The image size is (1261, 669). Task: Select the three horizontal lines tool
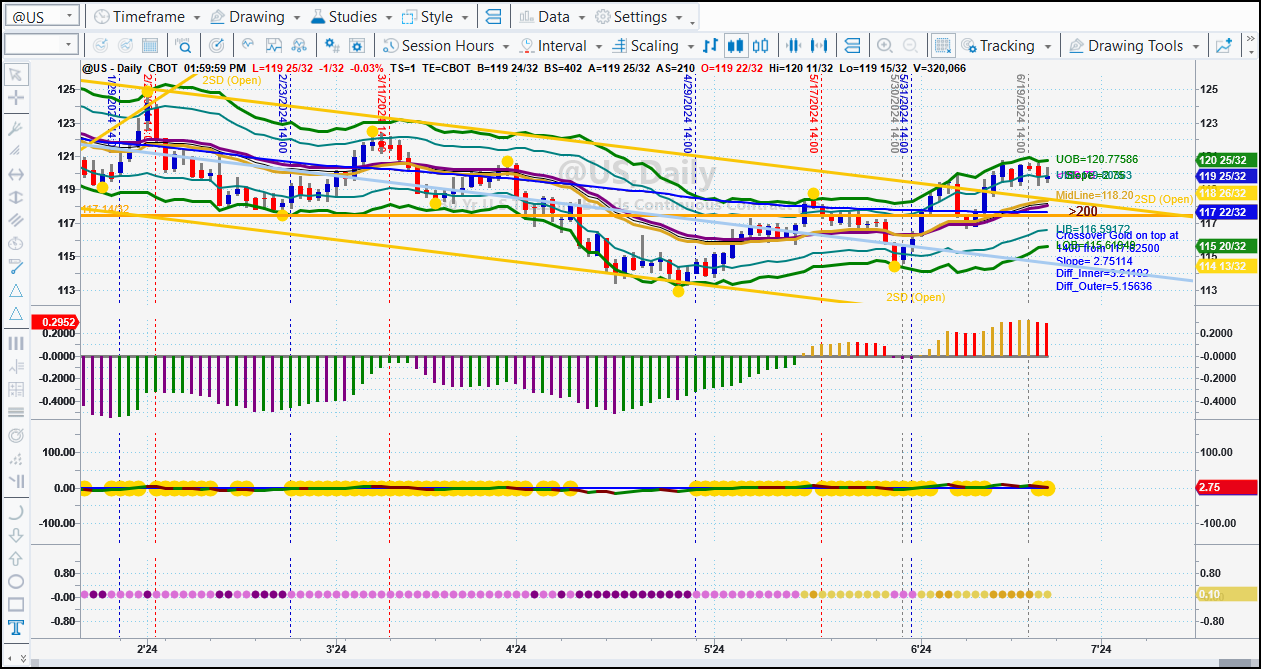point(16,412)
